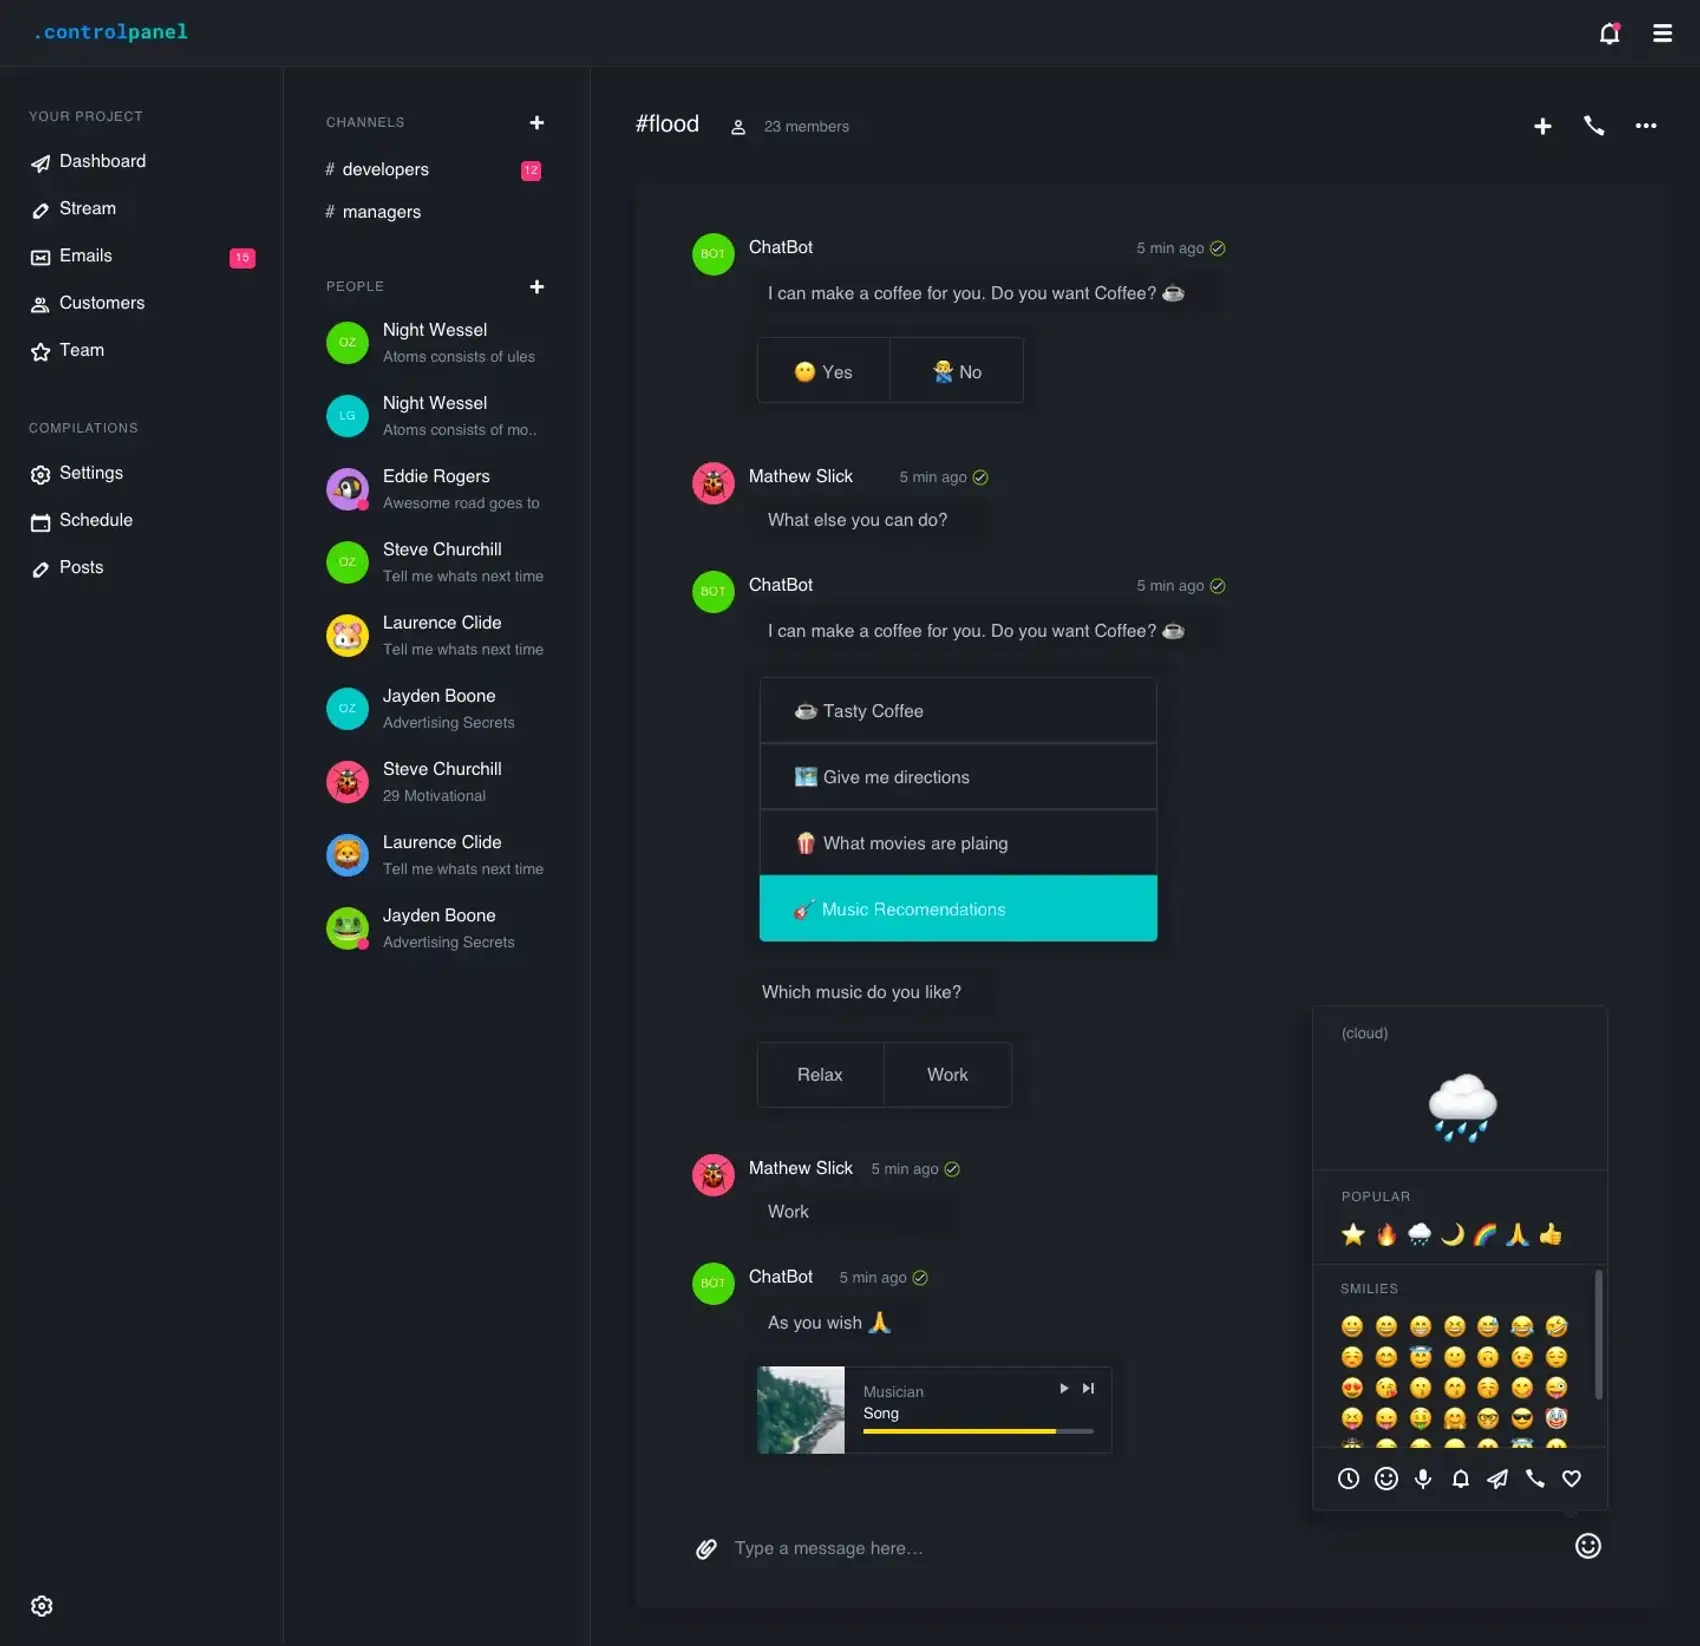
Task: Go to the Emails section
Action: point(85,256)
